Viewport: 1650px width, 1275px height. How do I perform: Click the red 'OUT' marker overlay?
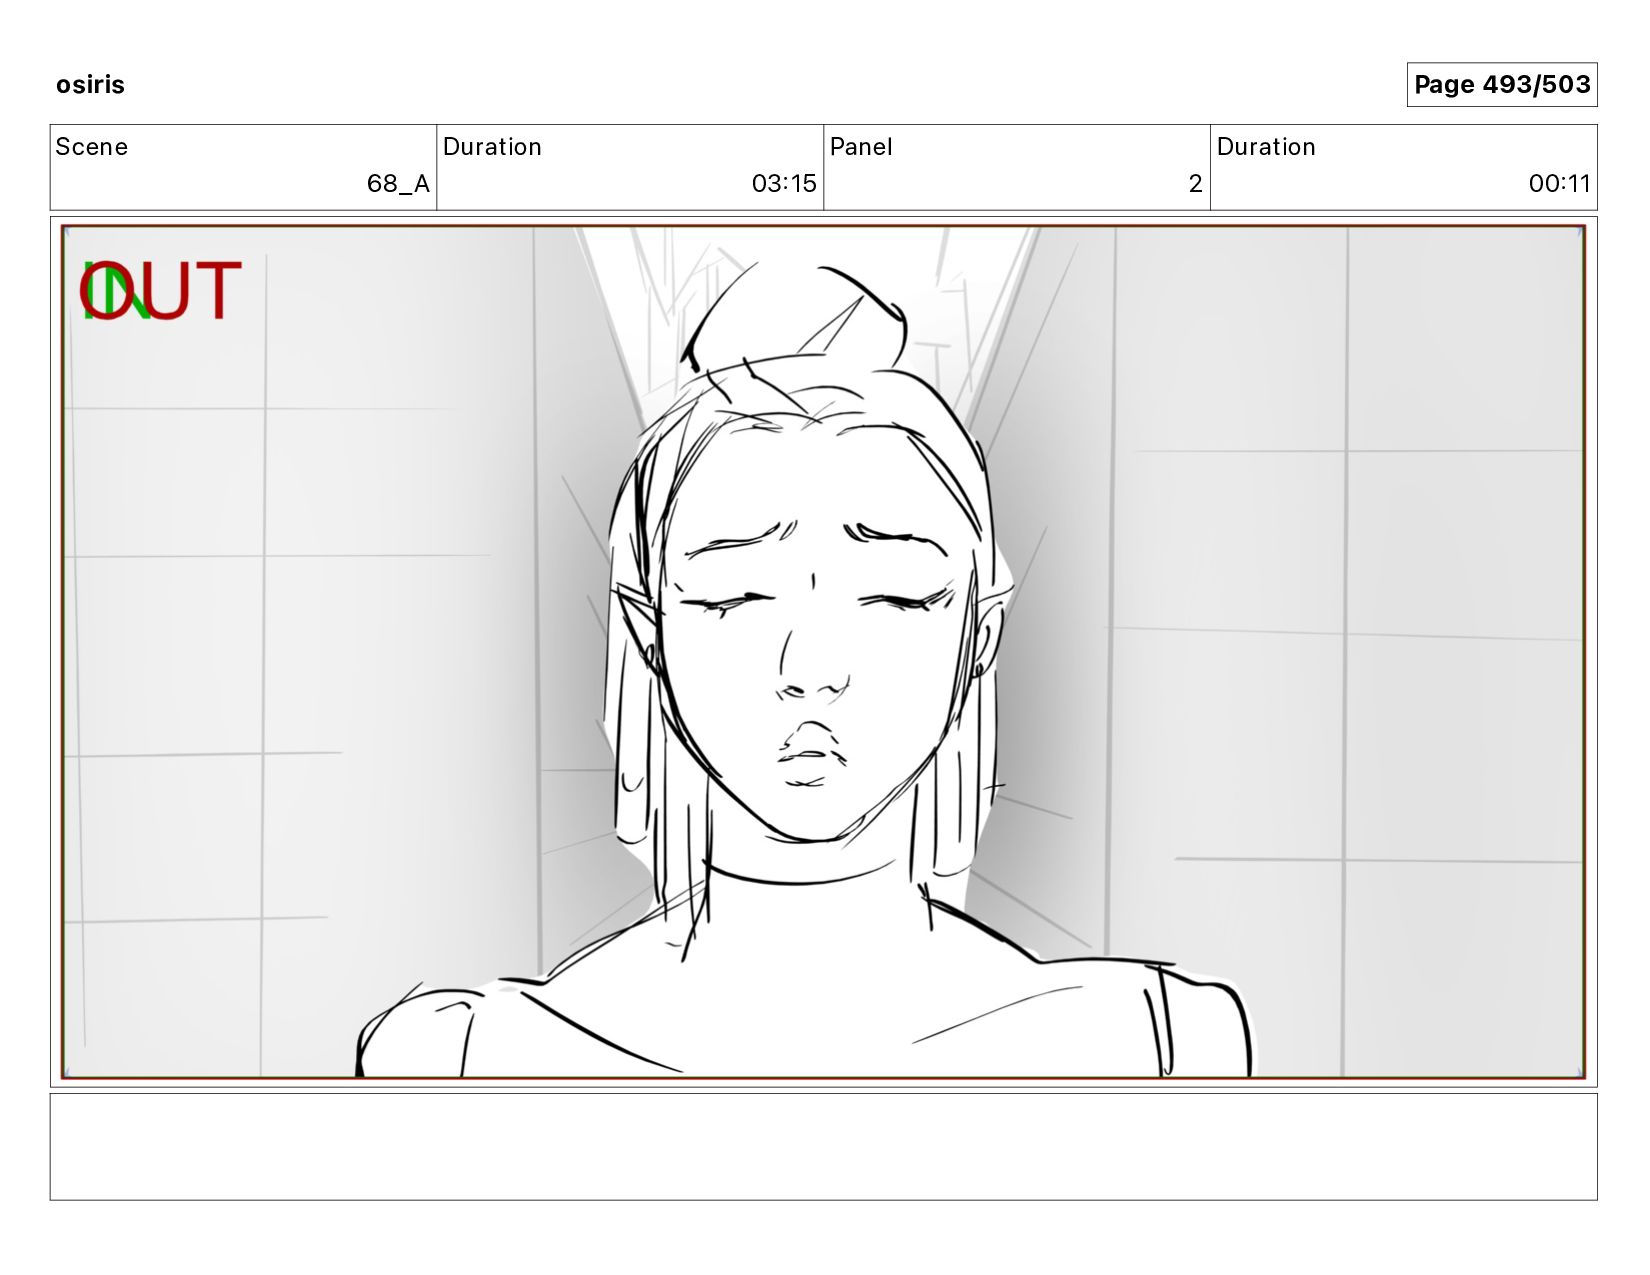tap(161, 291)
